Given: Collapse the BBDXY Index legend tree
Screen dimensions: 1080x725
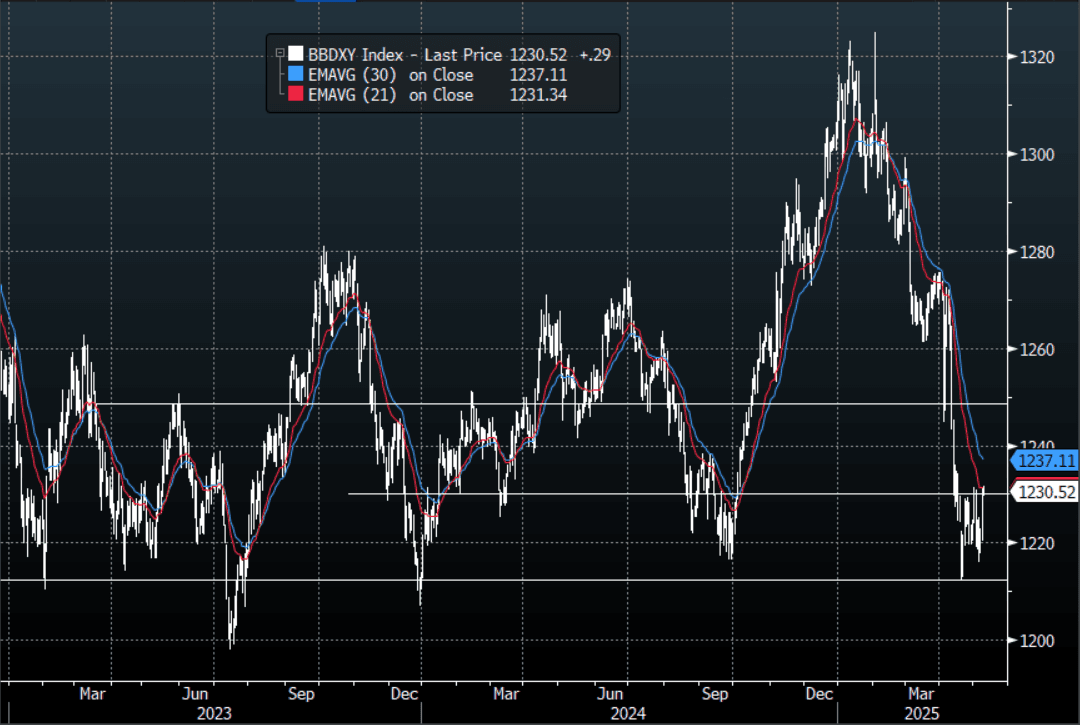Looking at the screenshot, I should (279, 55).
